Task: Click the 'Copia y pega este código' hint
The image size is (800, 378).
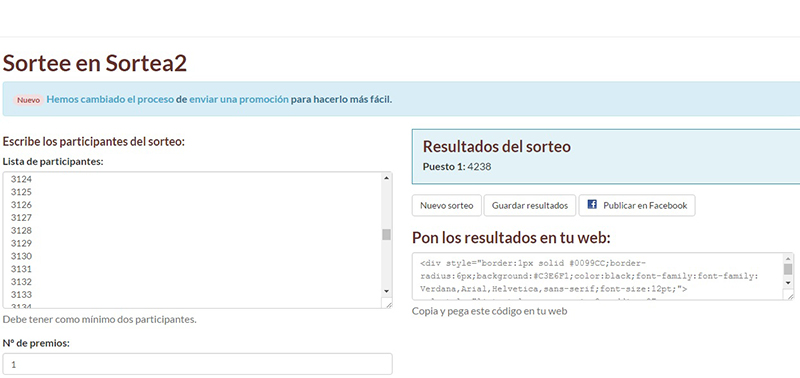Action: pyautogui.click(x=489, y=311)
